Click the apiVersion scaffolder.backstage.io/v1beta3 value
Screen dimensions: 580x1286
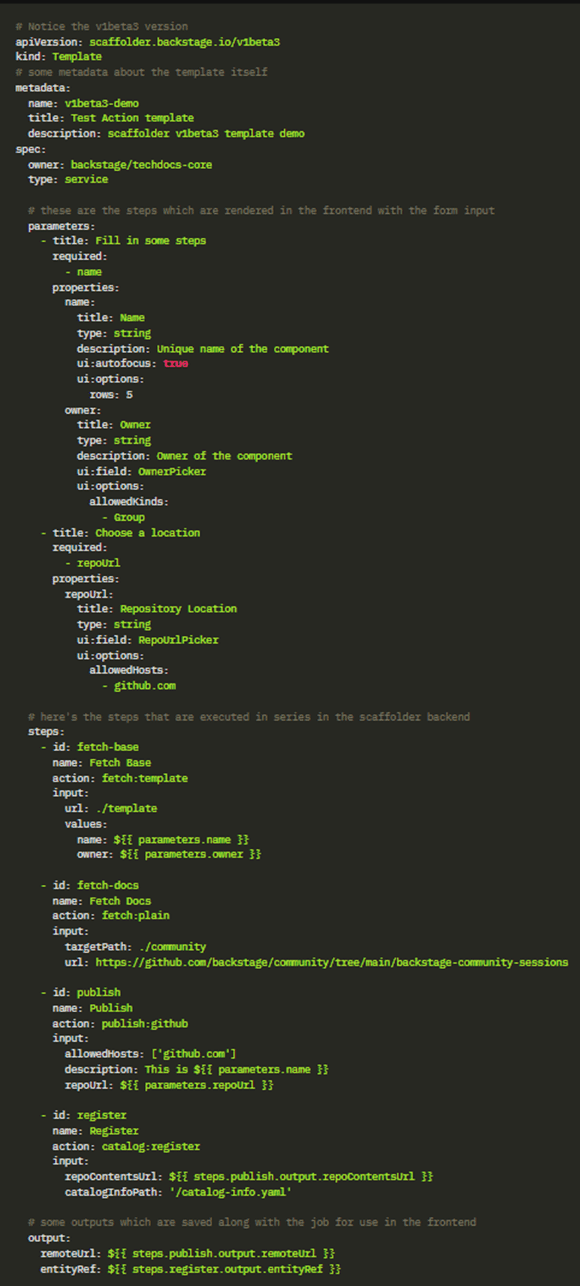coord(184,41)
